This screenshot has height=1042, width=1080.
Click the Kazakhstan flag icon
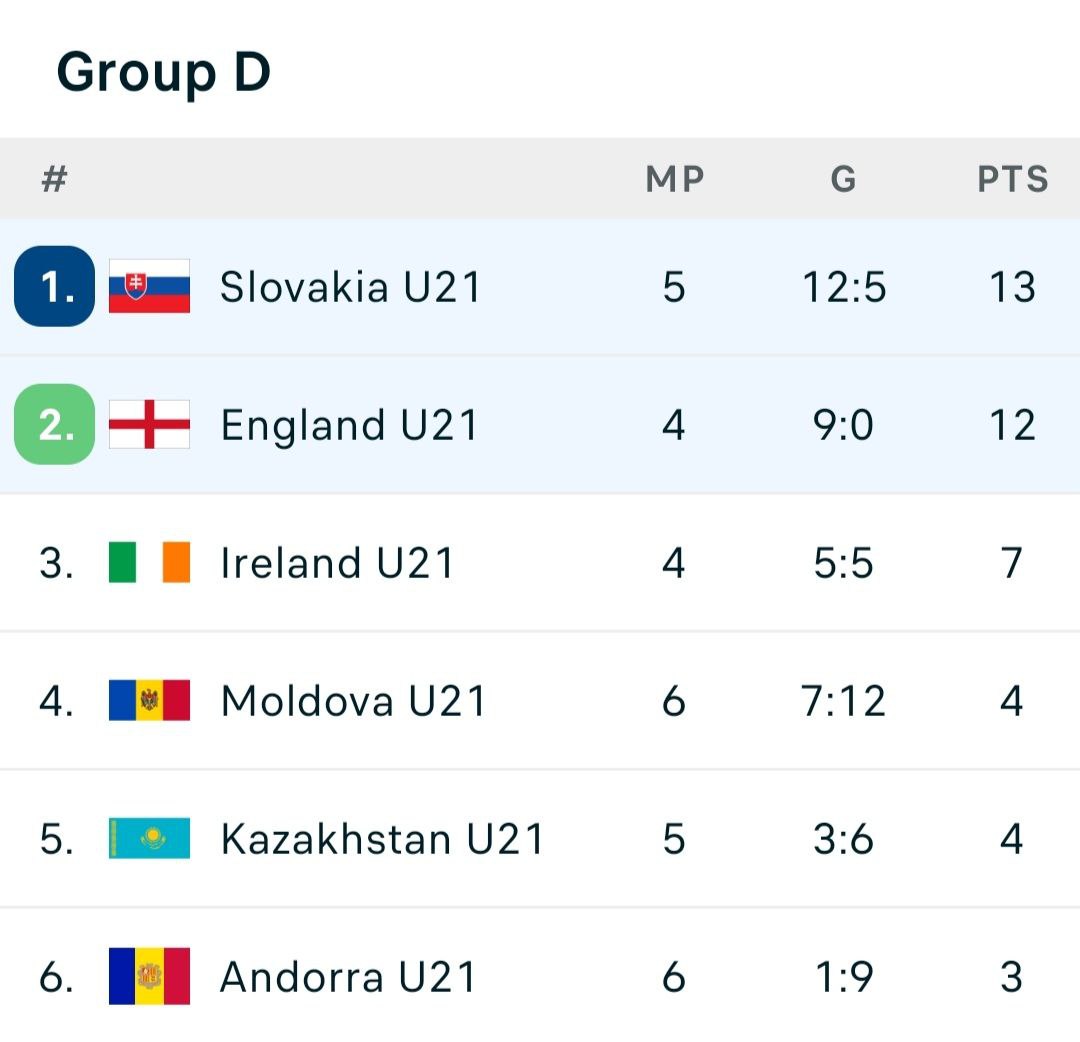pyautogui.click(x=149, y=838)
